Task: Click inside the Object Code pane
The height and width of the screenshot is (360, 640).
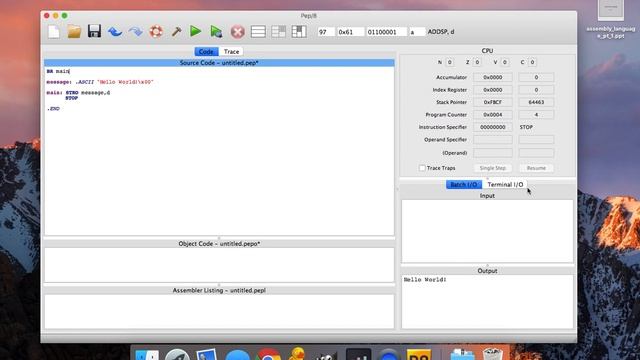Action: (219, 264)
